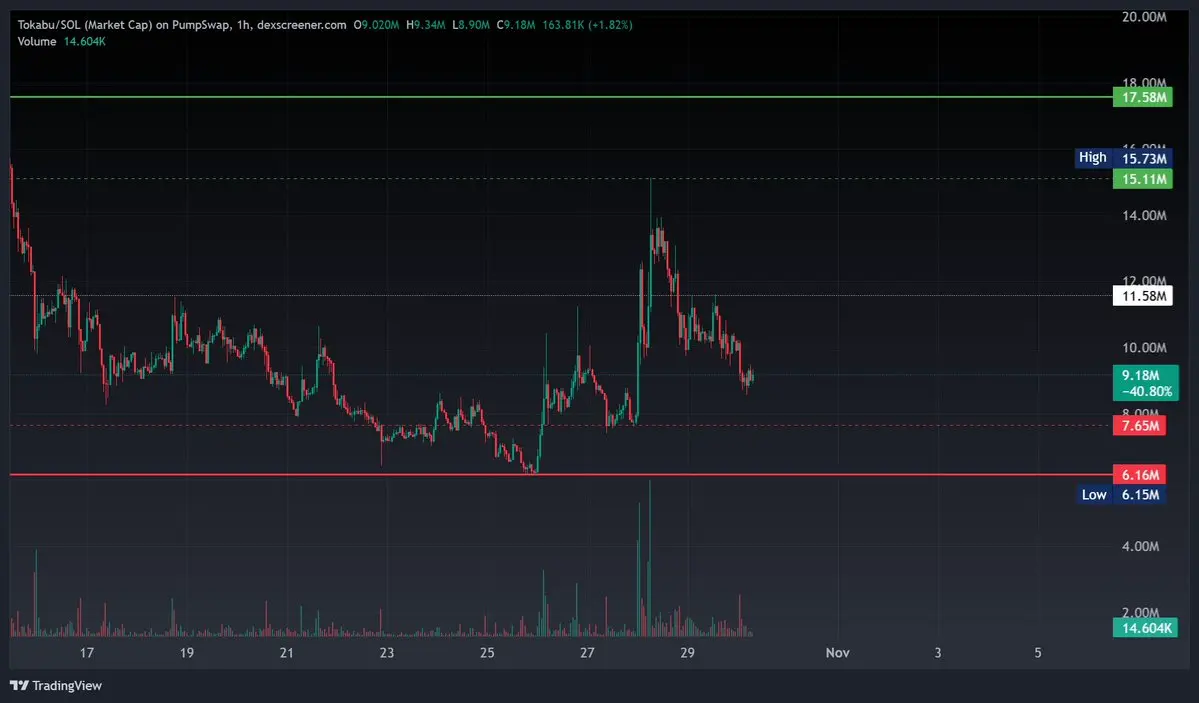The width and height of the screenshot is (1199, 703).
Task: Click the '17' date on time axis
Action: point(86,653)
